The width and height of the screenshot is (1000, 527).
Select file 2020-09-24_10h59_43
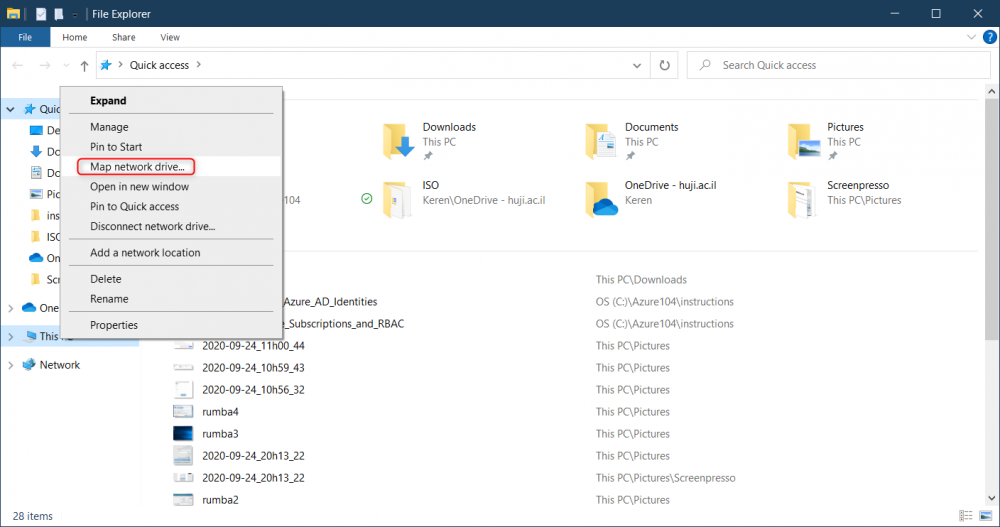(253, 367)
